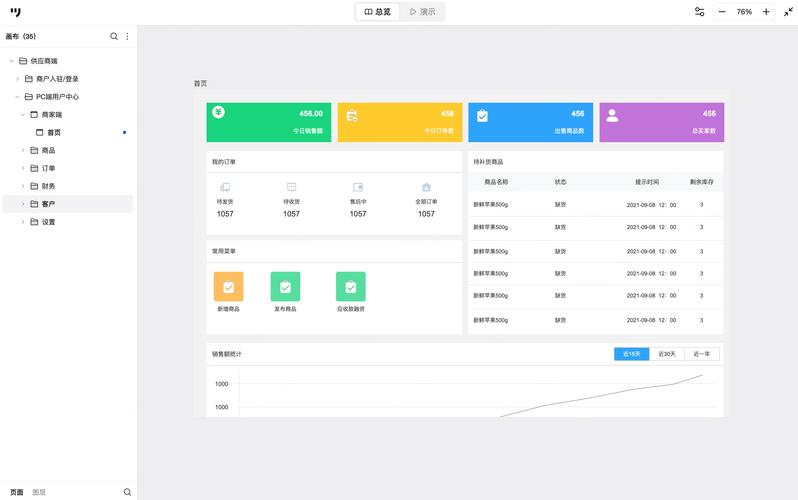Zoom in with the plus button
This screenshot has width=798, height=500.
[766, 12]
